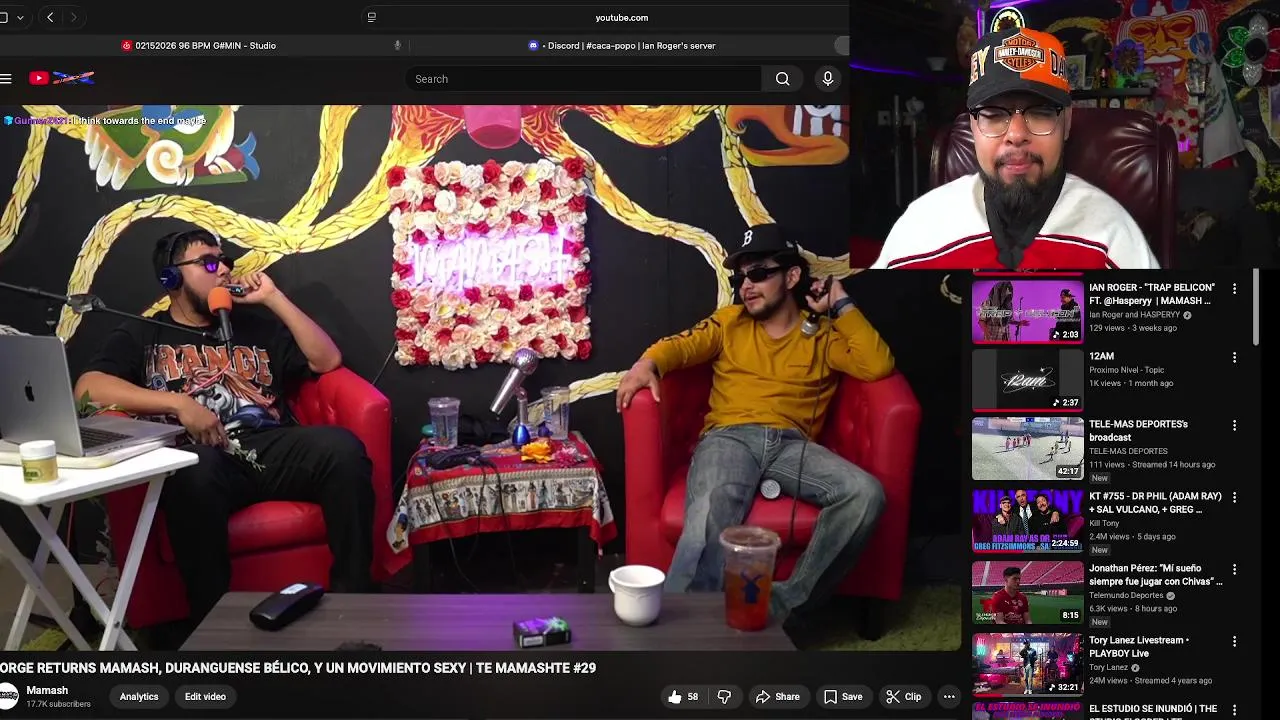Viewport: 1280px width, 720px height.
Task: Open the Jonathan Pérez video thumbnail
Action: click(x=1028, y=593)
